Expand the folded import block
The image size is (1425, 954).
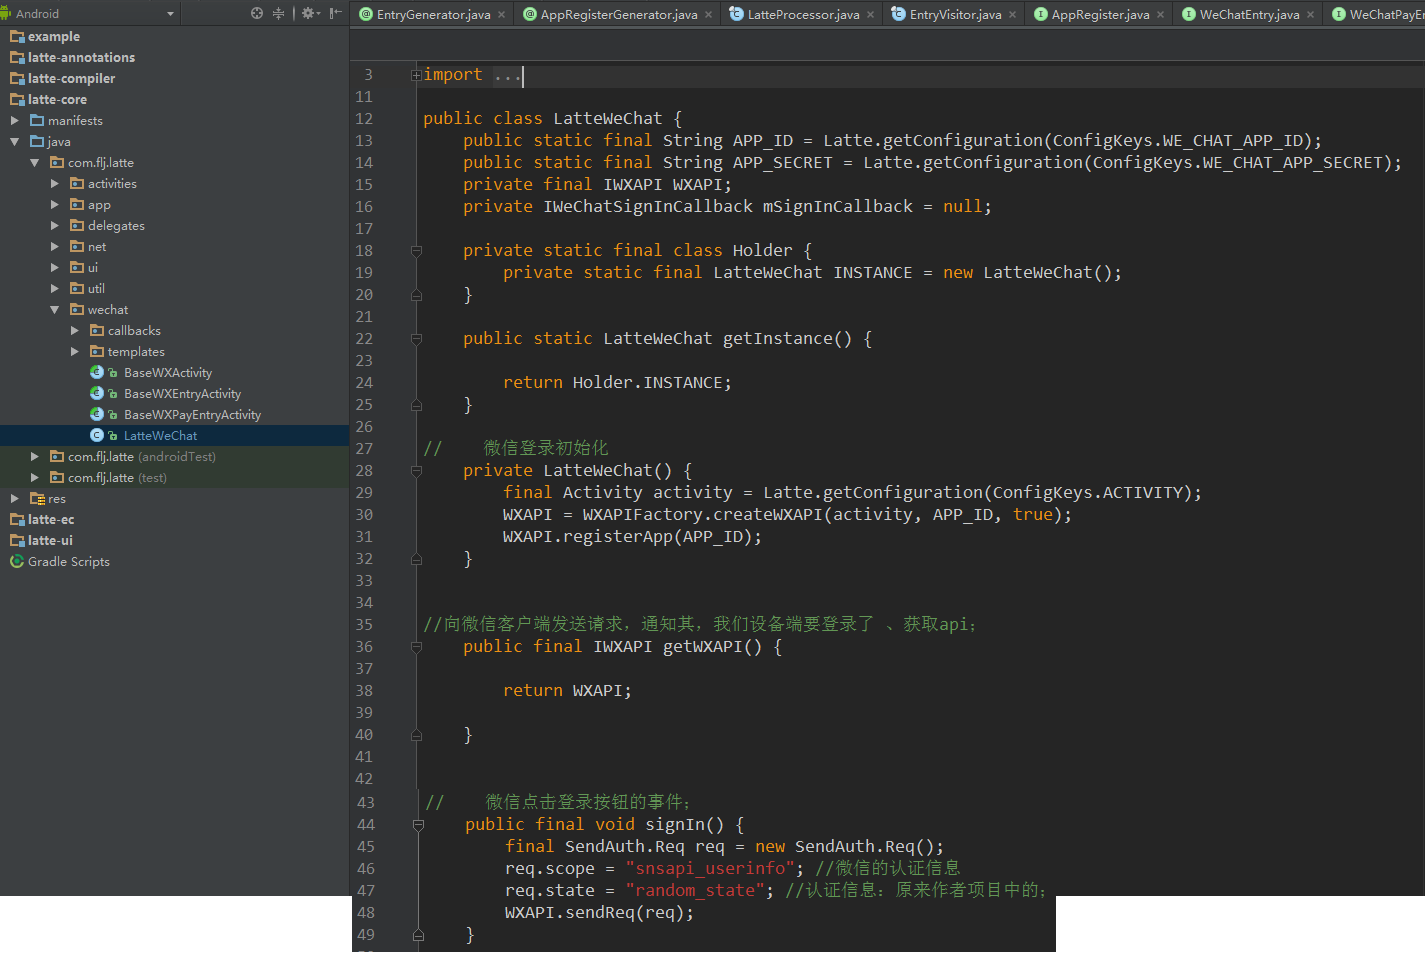(416, 75)
